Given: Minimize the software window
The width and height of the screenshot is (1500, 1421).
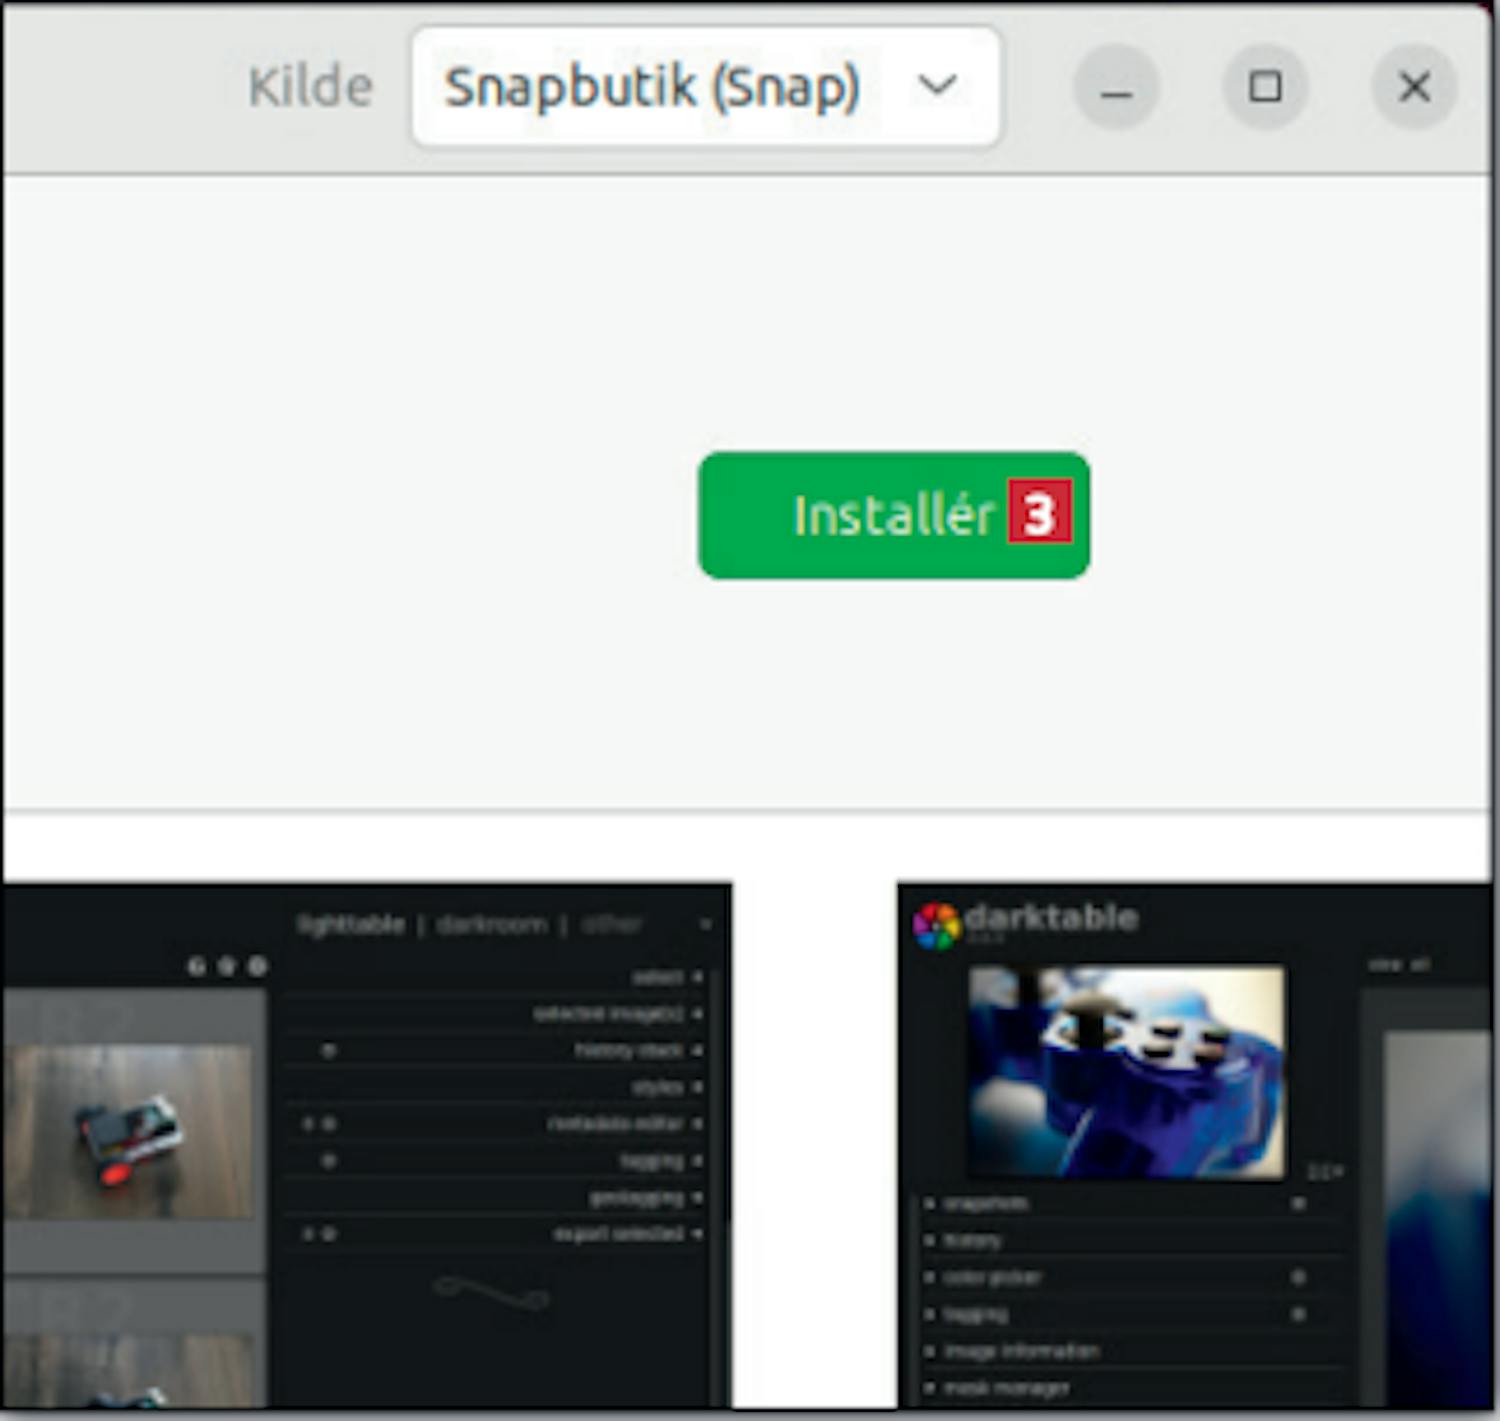Looking at the screenshot, I should tap(1116, 88).
